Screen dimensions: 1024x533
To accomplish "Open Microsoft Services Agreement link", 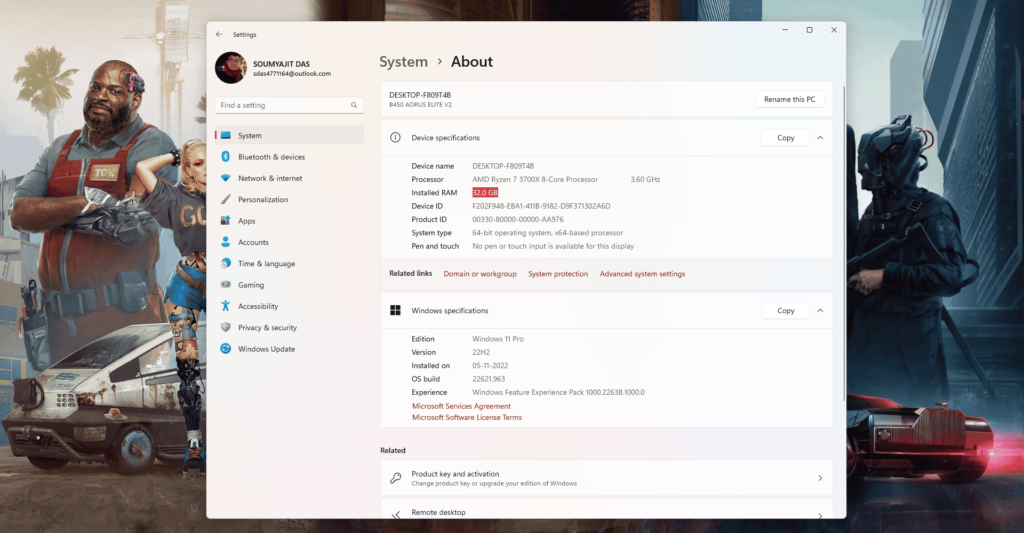I will click(x=461, y=406).
